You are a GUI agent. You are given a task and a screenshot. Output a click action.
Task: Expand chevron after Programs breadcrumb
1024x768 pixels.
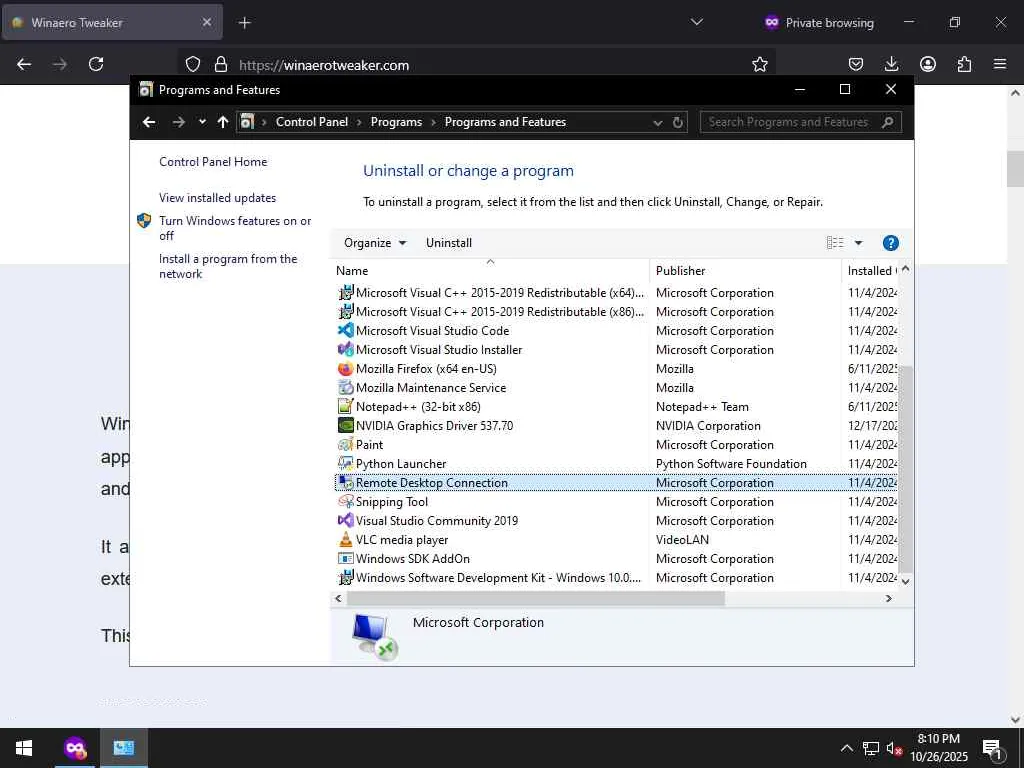[x=433, y=122]
